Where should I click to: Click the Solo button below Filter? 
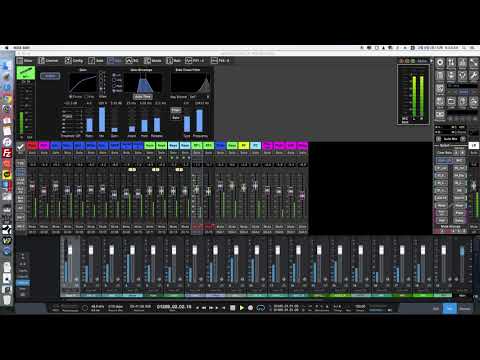[x=176, y=117]
